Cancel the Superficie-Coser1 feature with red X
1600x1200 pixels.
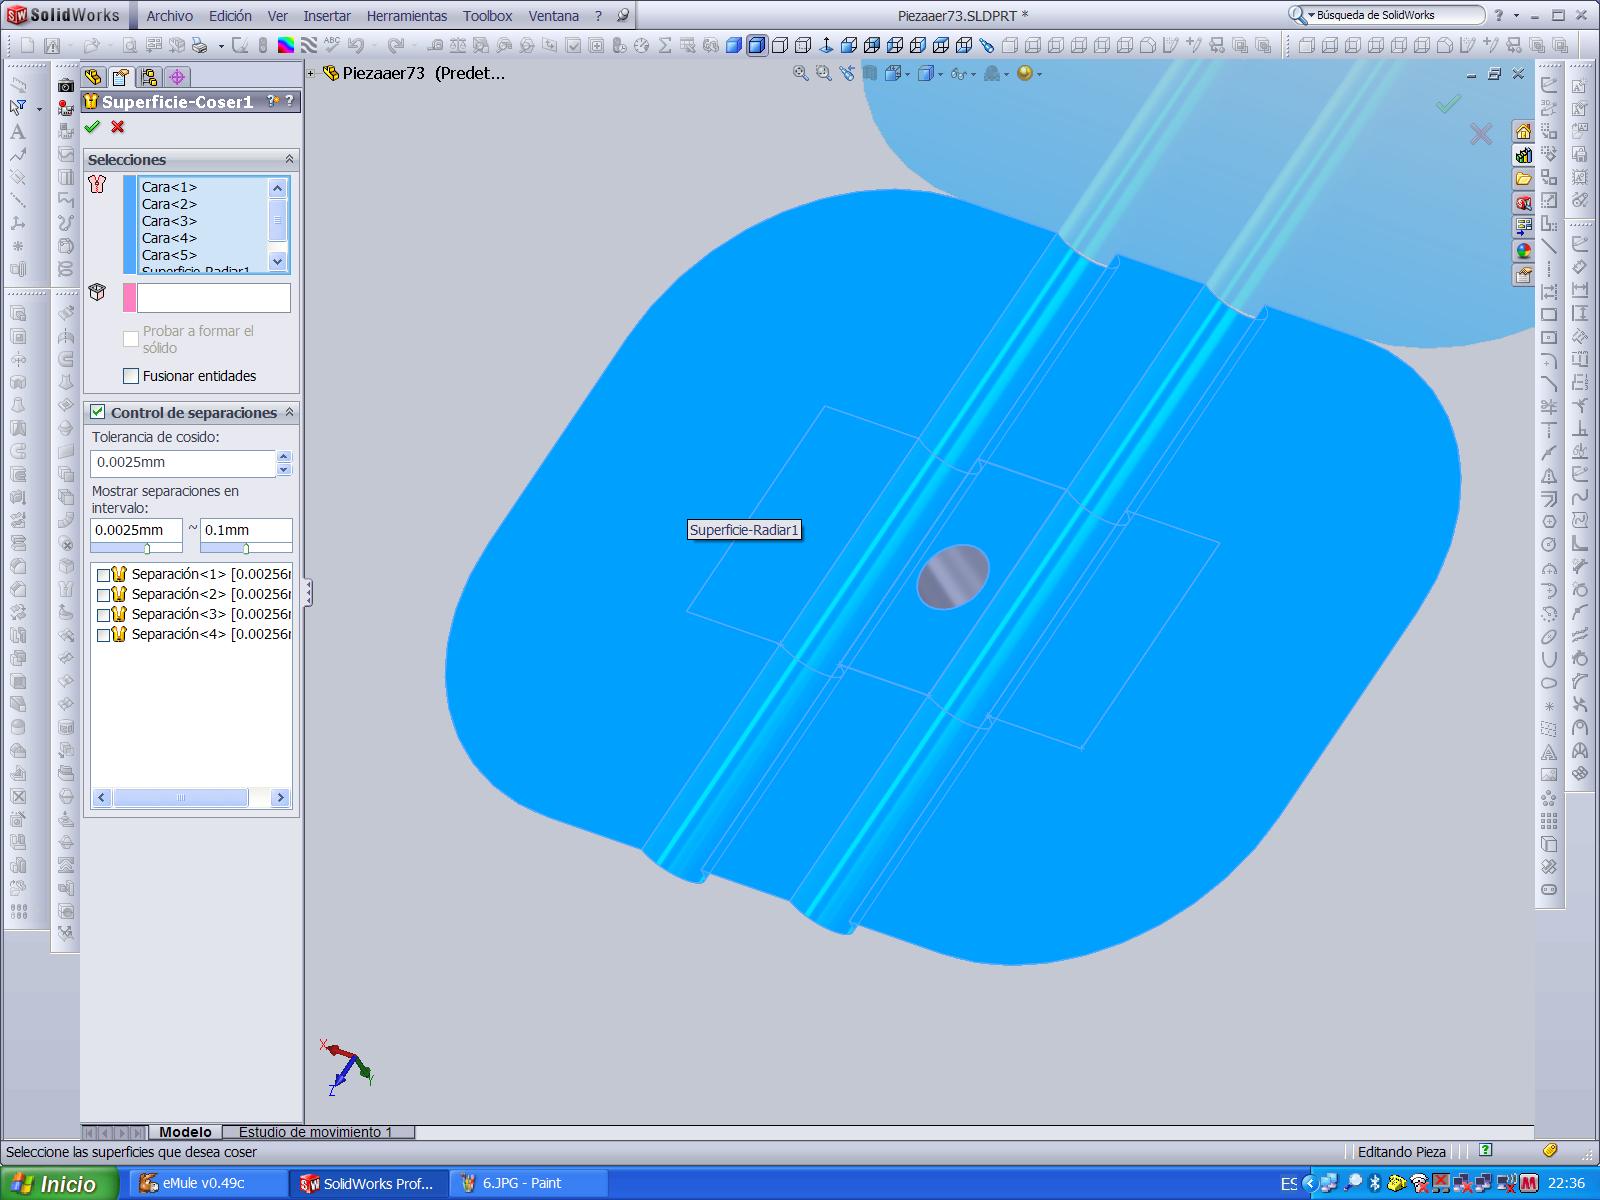pos(118,127)
